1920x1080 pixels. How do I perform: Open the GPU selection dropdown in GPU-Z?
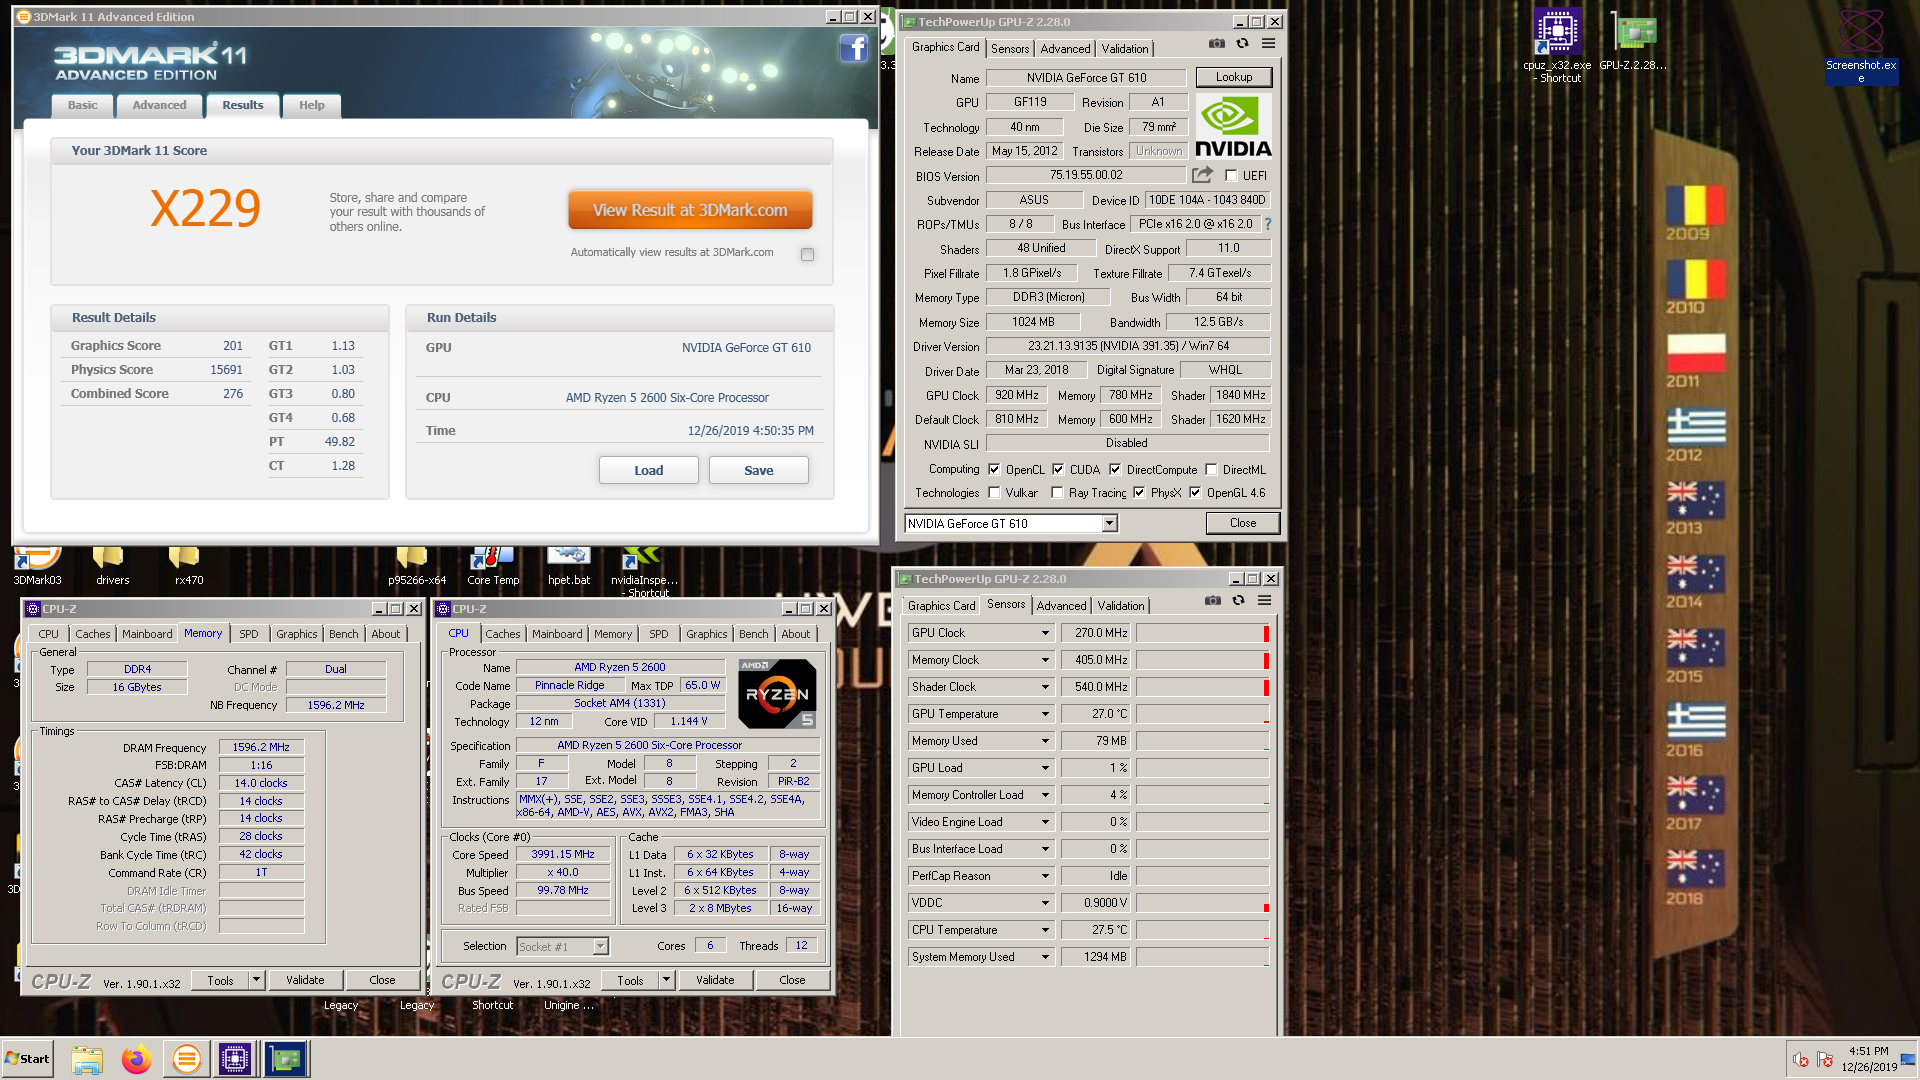pos(1109,523)
